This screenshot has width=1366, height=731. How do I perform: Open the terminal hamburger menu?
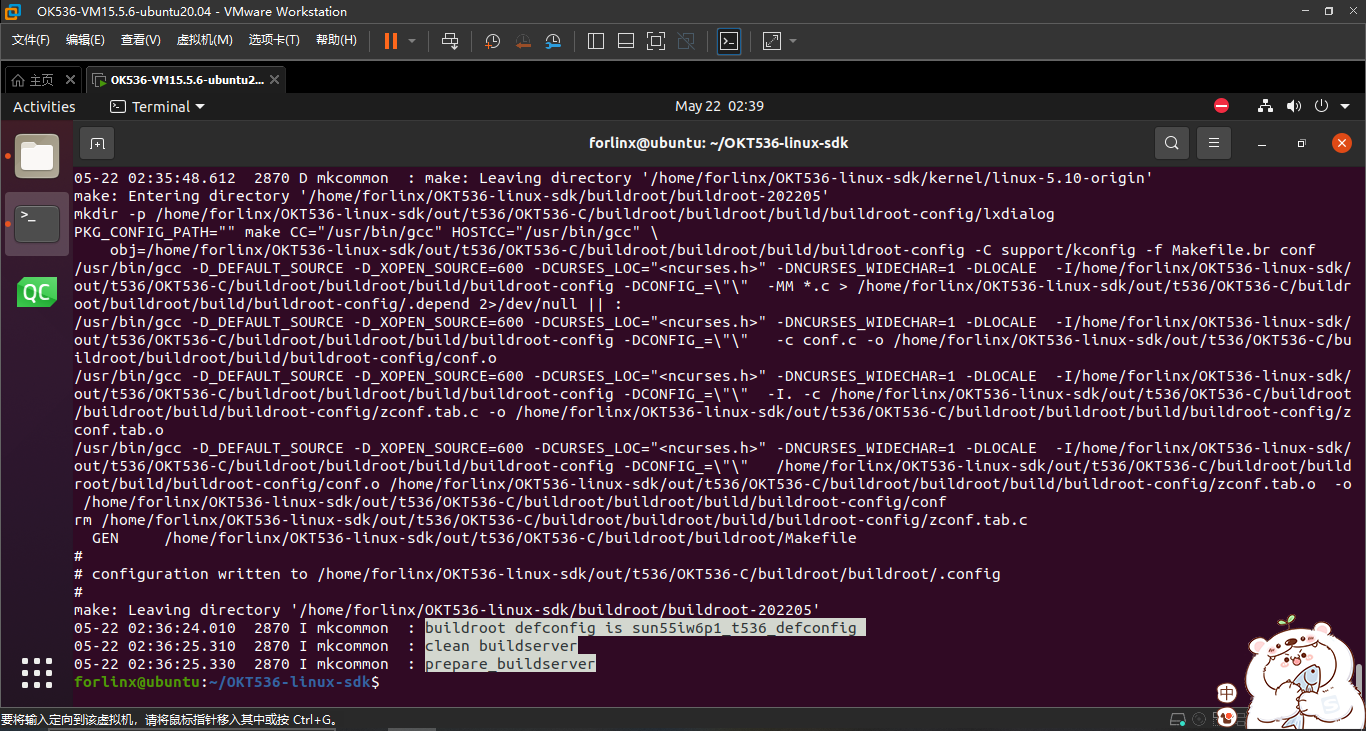coord(1214,143)
